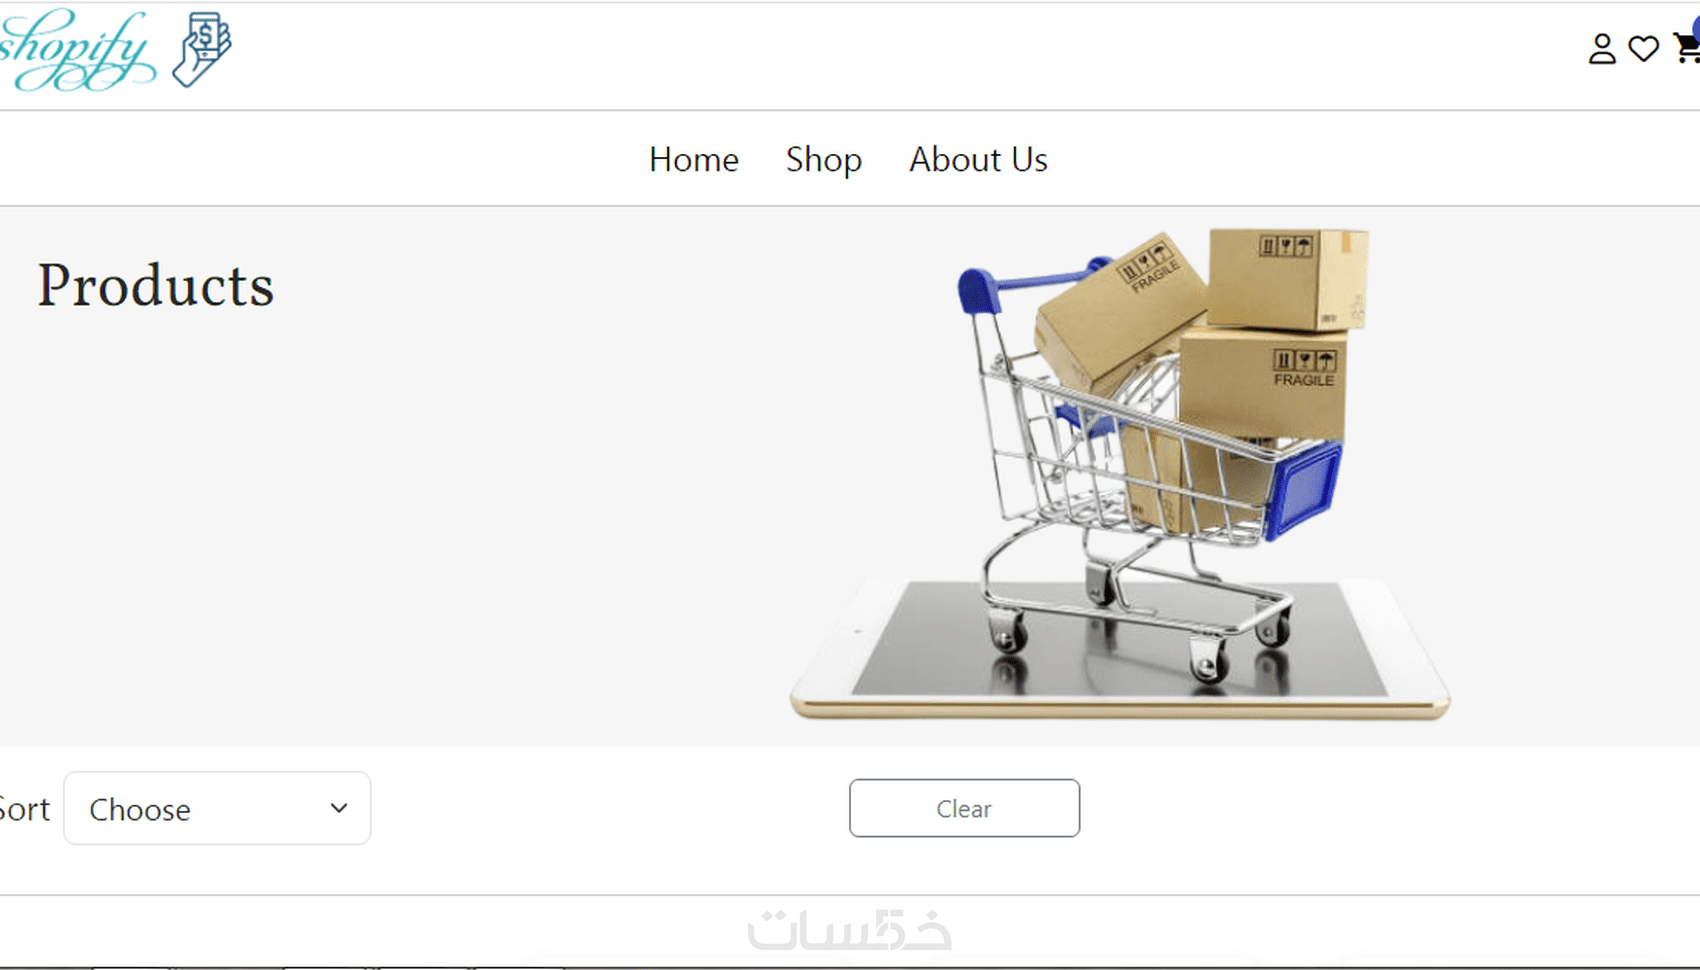Screen dimensions: 1700x970
Task: Click the chevron arrow in sort dropdown
Action: pyautogui.click(x=339, y=808)
